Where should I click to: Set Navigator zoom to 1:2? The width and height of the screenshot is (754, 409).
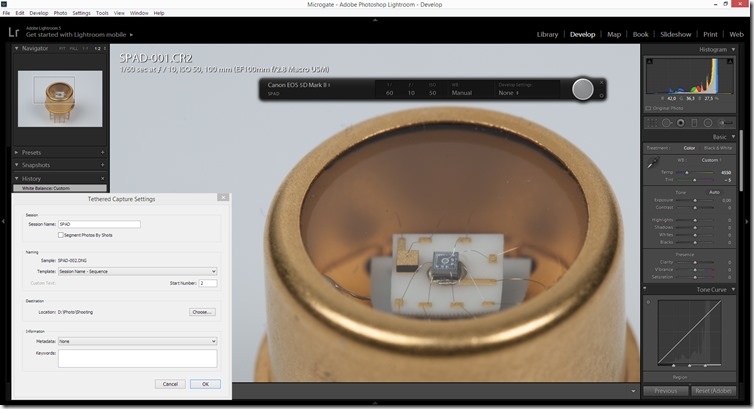[x=98, y=49]
